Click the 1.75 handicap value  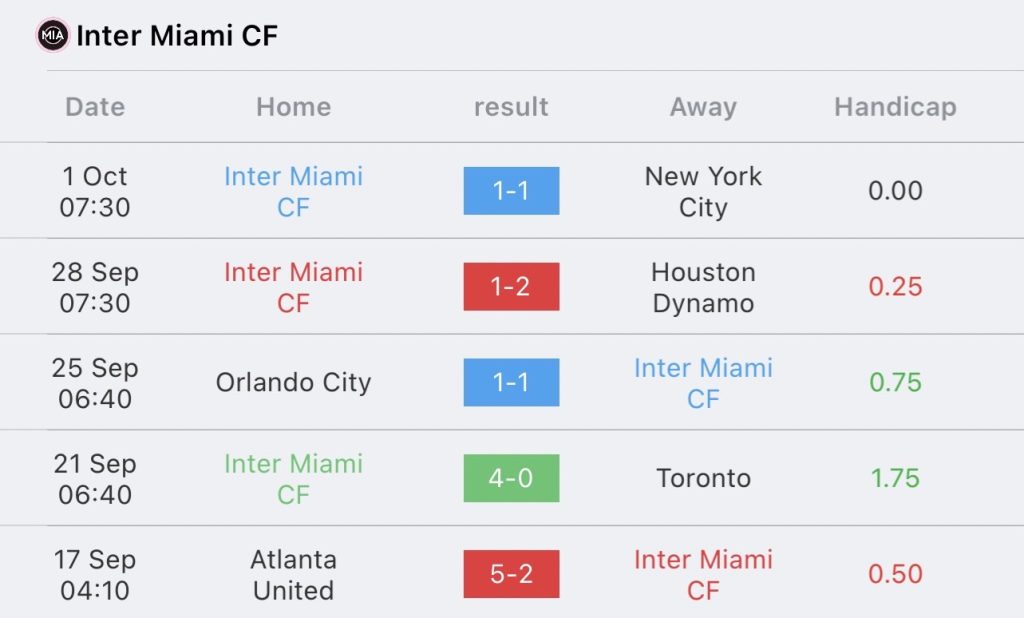click(895, 478)
